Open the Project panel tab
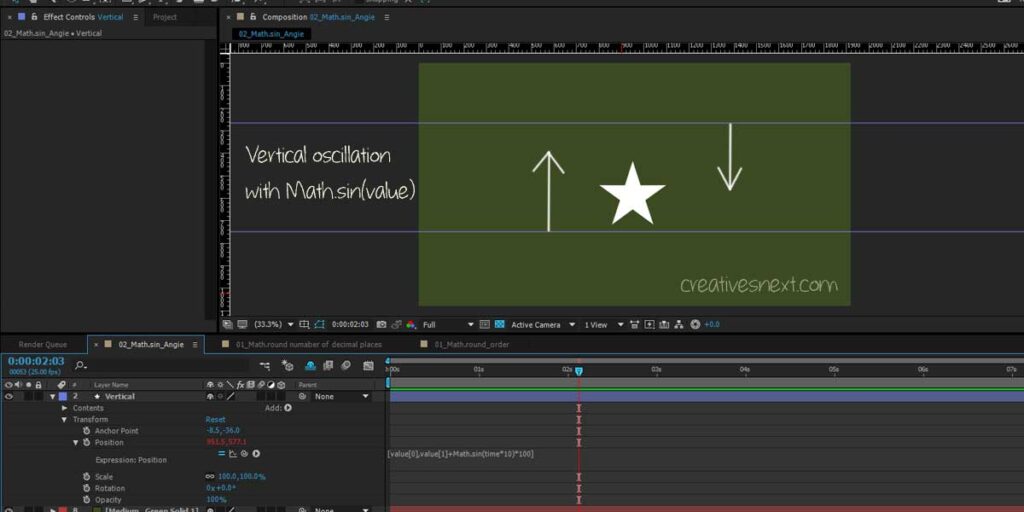Viewport: 1024px width, 512px height. coord(165,17)
